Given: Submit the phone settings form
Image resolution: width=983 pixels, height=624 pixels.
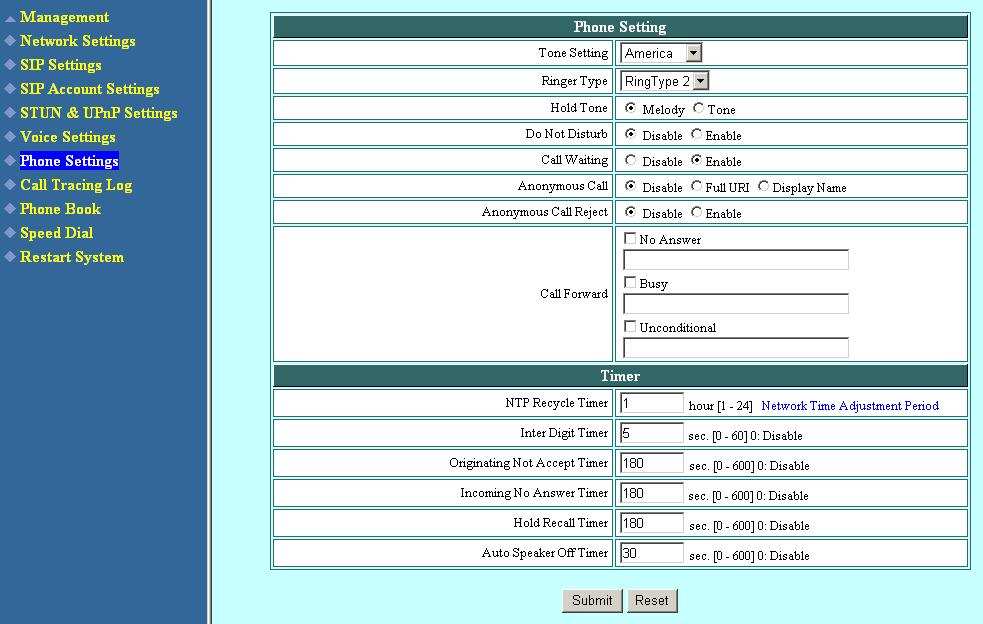Looking at the screenshot, I should [x=592, y=601].
